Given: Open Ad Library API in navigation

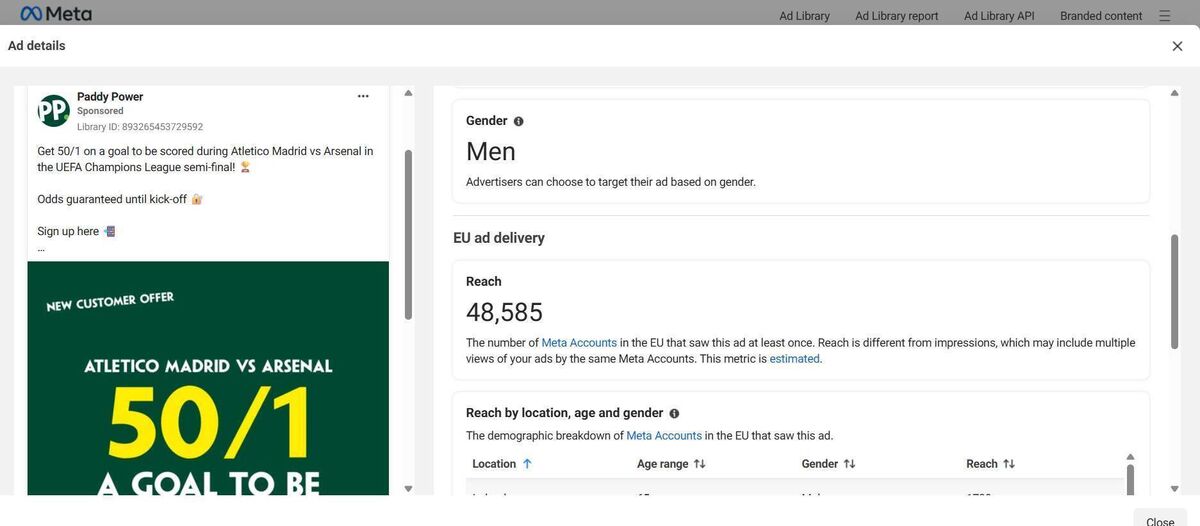Looking at the screenshot, I should point(999,16).
